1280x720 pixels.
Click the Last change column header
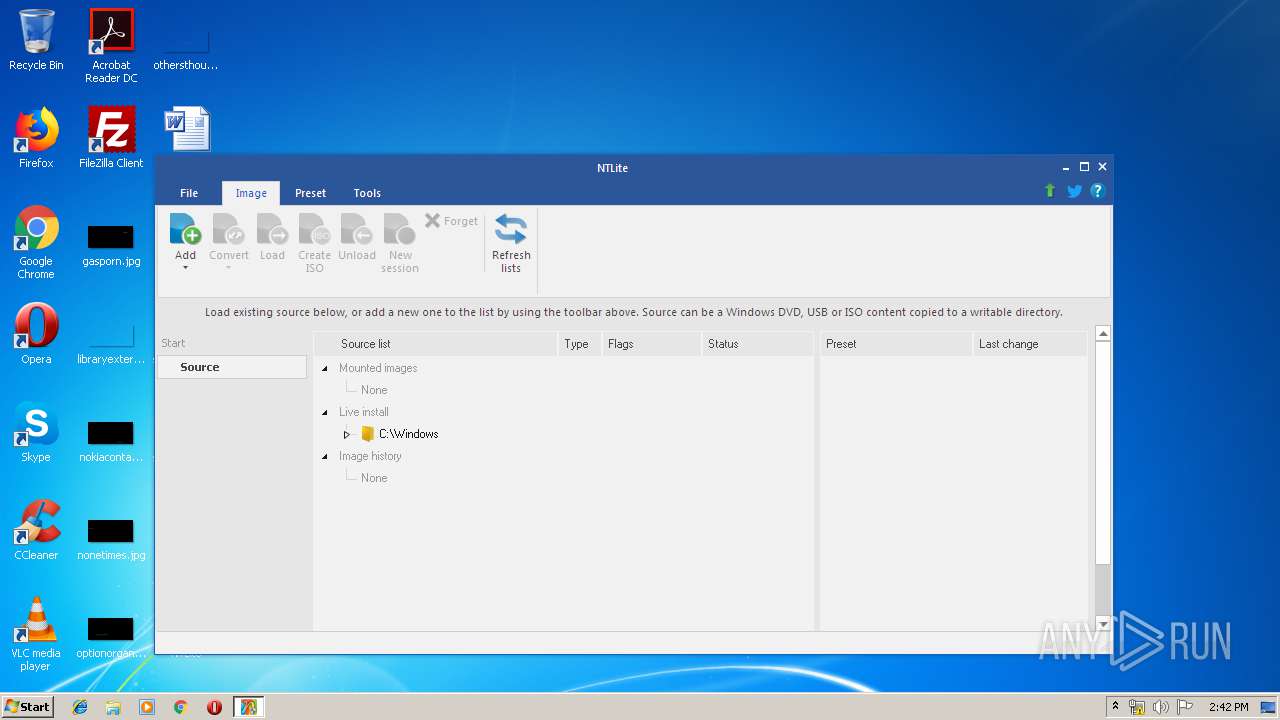(x=1030, y=344)
